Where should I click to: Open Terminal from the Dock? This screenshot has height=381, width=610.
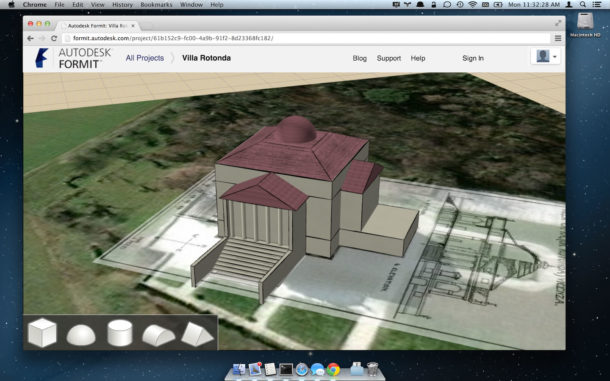(x=286, y=369)
